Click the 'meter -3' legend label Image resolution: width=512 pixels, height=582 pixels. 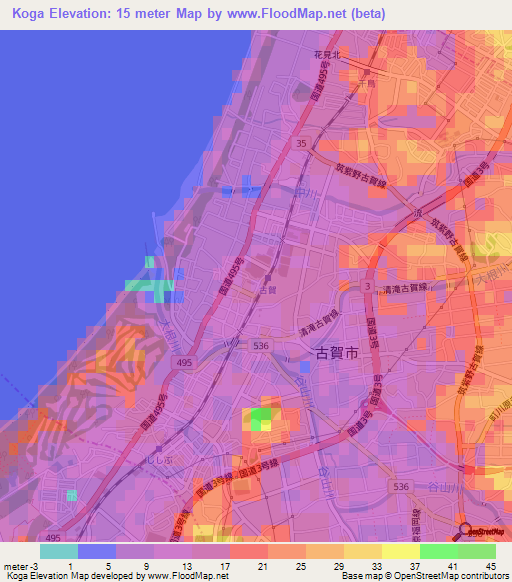[x=21, y=566]
